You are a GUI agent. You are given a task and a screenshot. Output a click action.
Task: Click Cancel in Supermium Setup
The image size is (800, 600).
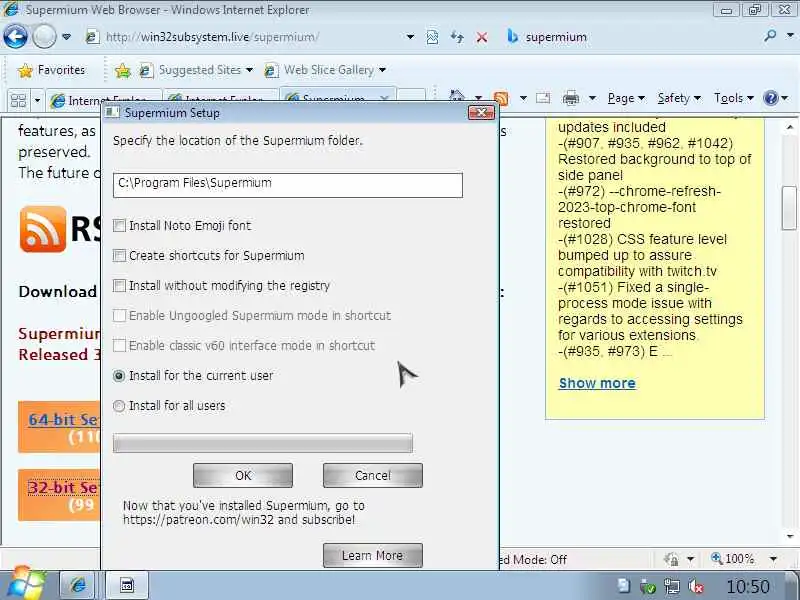(372, 476)
